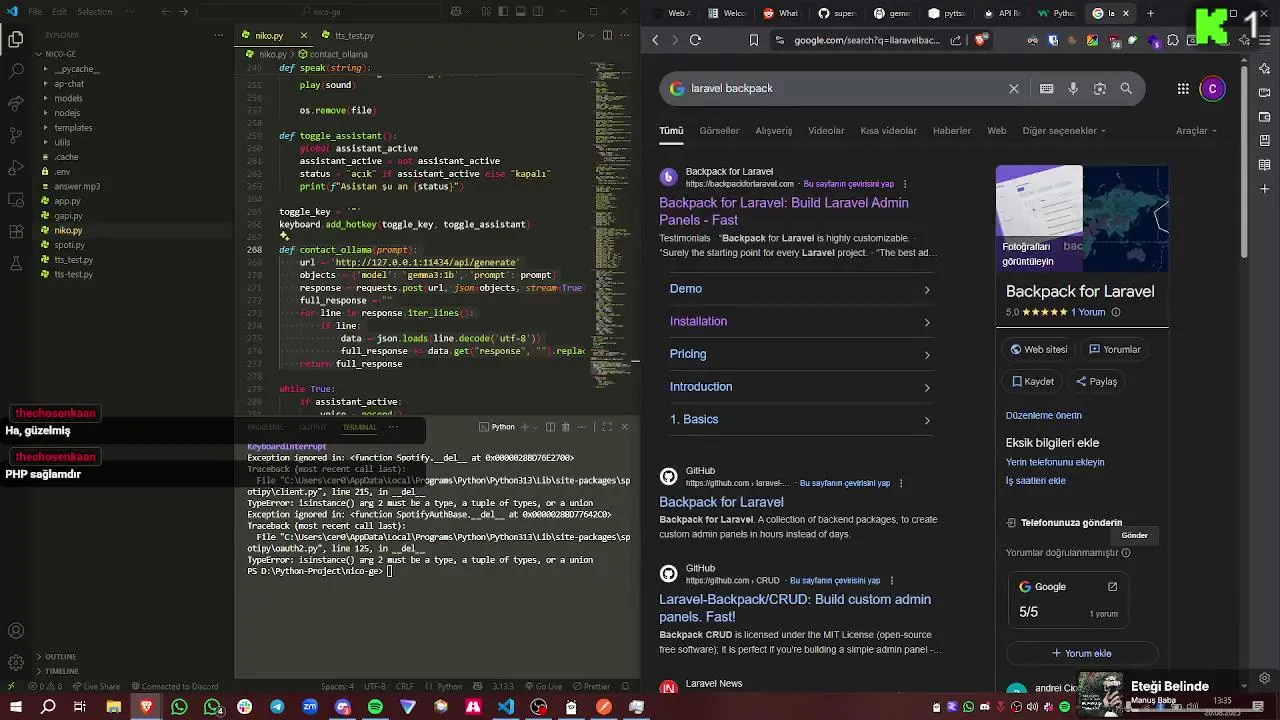The image size is (1280, 720).
Task: Expand the Installation sitelink row
Action: 800,321
